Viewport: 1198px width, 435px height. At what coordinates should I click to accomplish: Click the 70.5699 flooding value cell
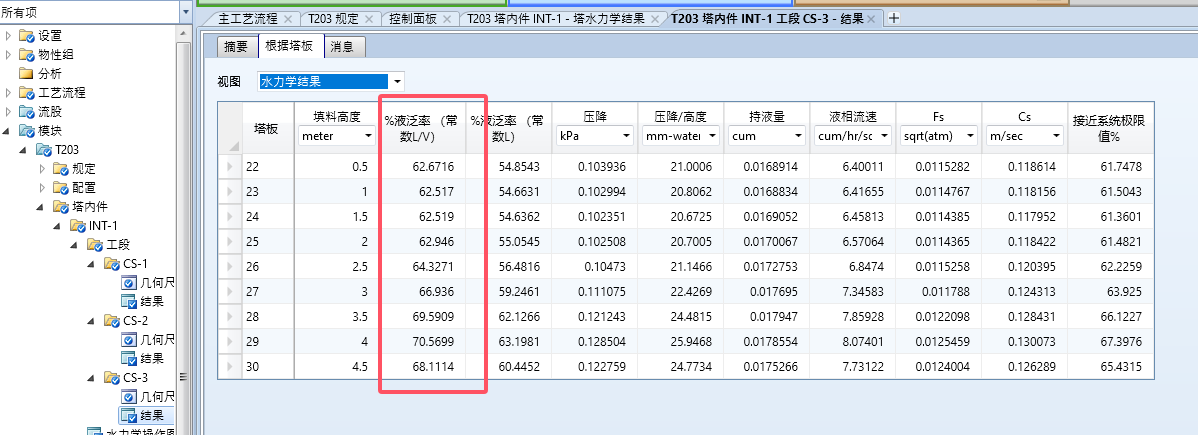point(423,342)
